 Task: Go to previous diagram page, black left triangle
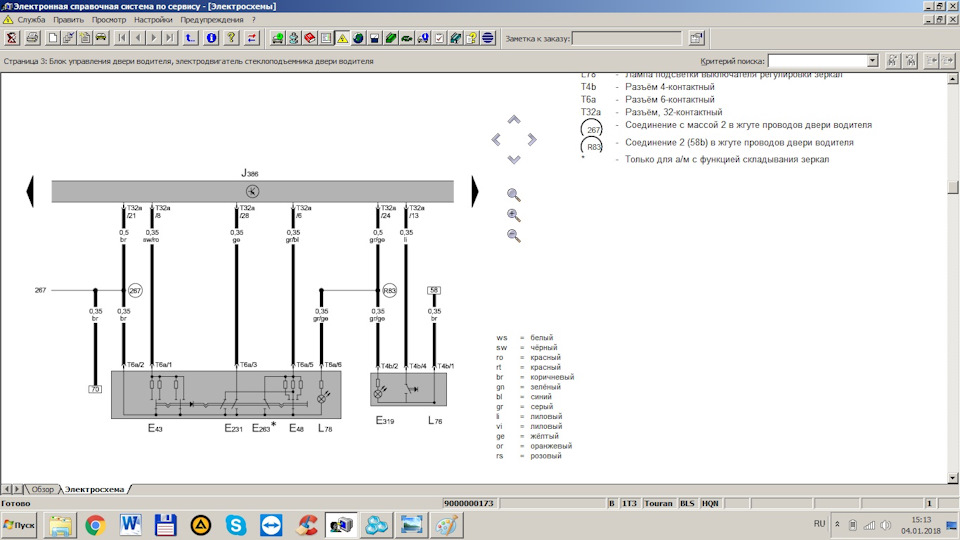tap(30, 192)
